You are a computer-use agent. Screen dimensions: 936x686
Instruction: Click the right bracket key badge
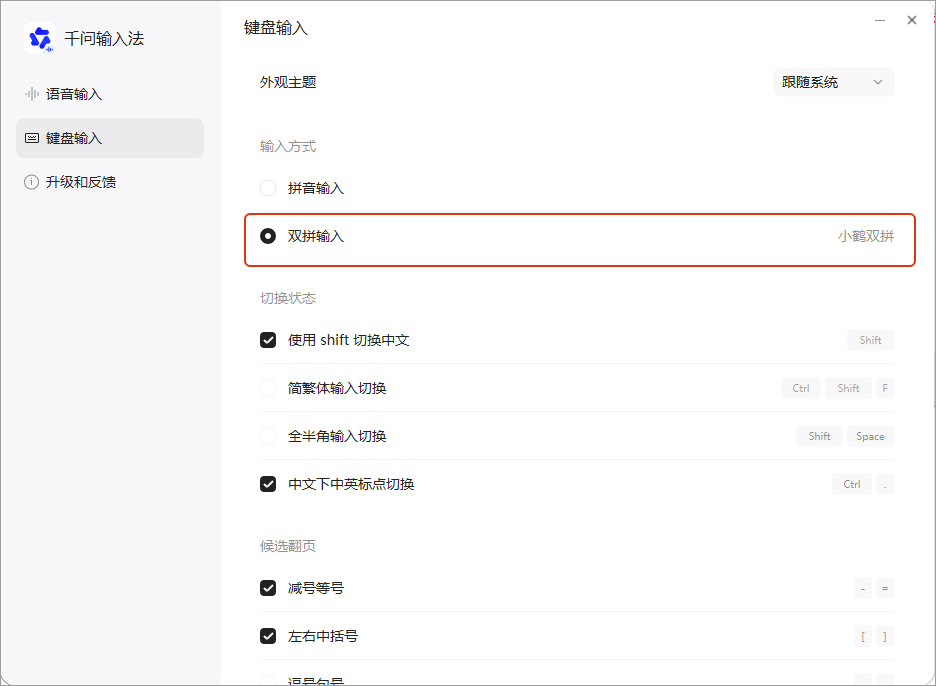[x=885, y=636]
